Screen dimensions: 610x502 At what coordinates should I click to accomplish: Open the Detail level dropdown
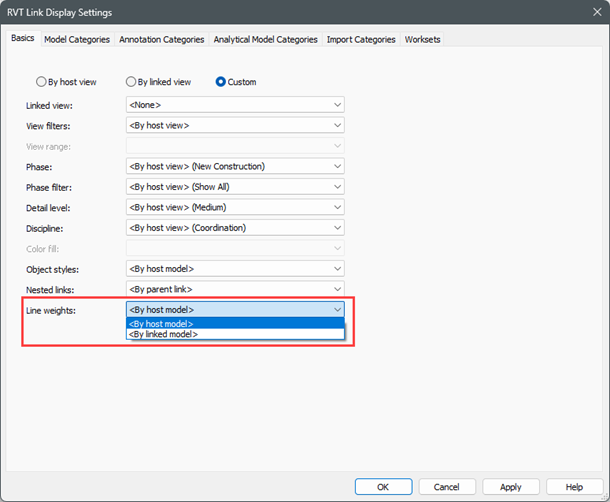point(235,207)
